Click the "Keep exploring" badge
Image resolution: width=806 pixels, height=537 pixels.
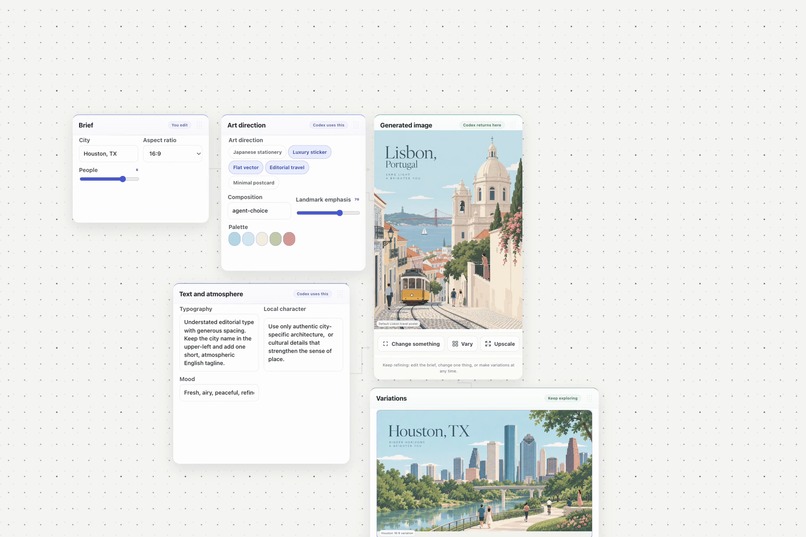[562, 398]
